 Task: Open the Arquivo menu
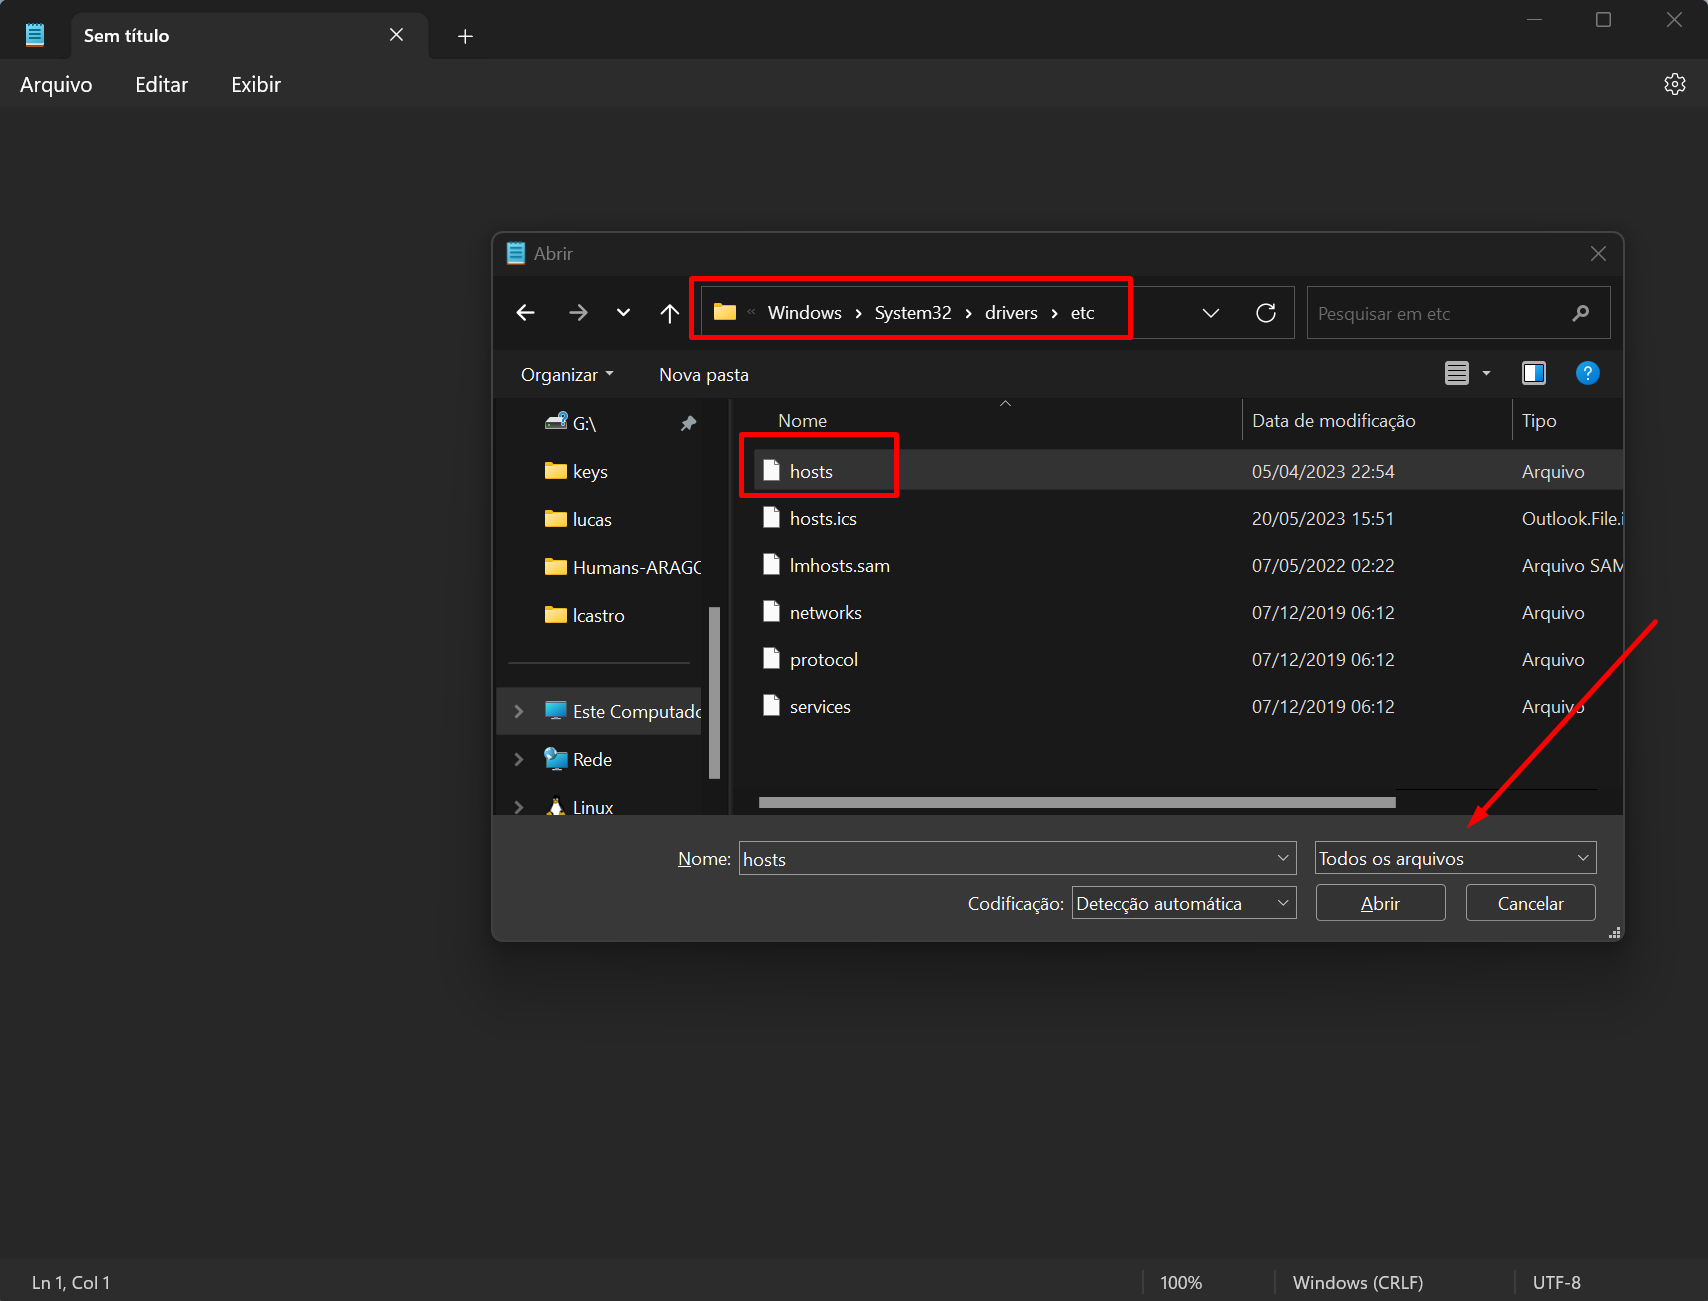(x=56, y=85)
